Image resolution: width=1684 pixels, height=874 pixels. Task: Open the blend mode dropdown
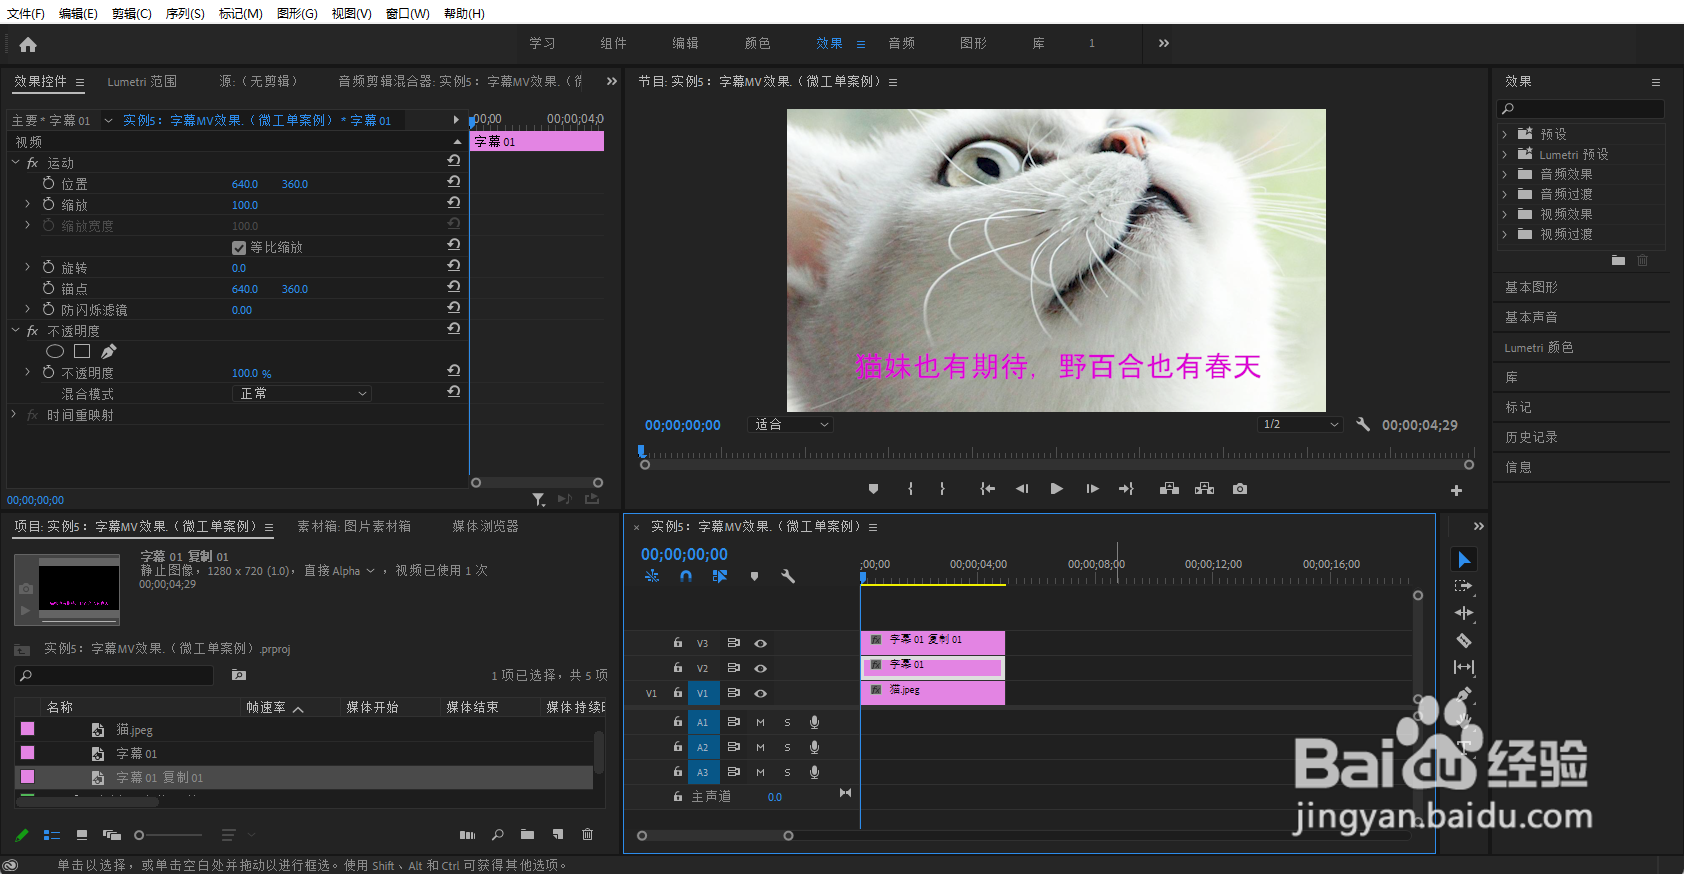(302, 394)
